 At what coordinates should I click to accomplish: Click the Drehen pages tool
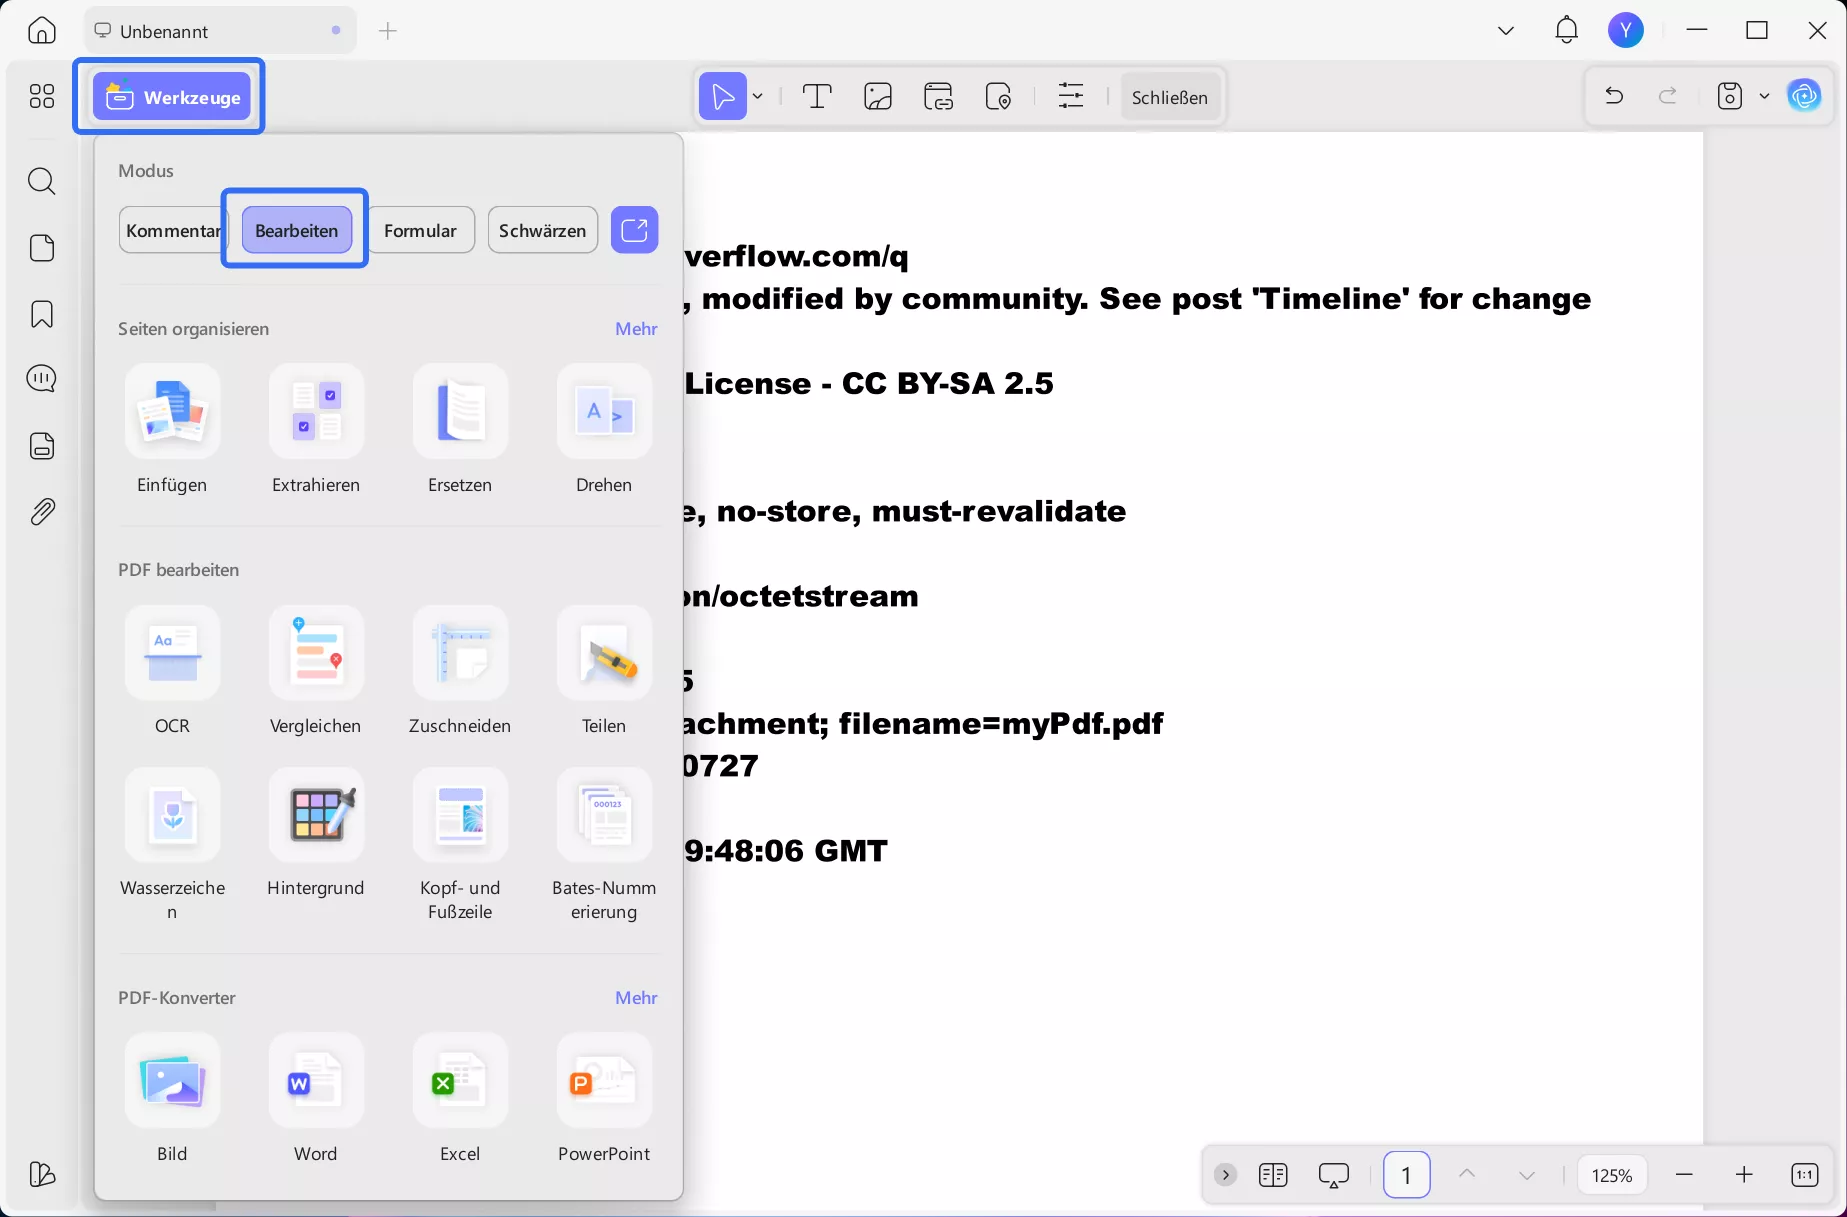pos(604,430)
